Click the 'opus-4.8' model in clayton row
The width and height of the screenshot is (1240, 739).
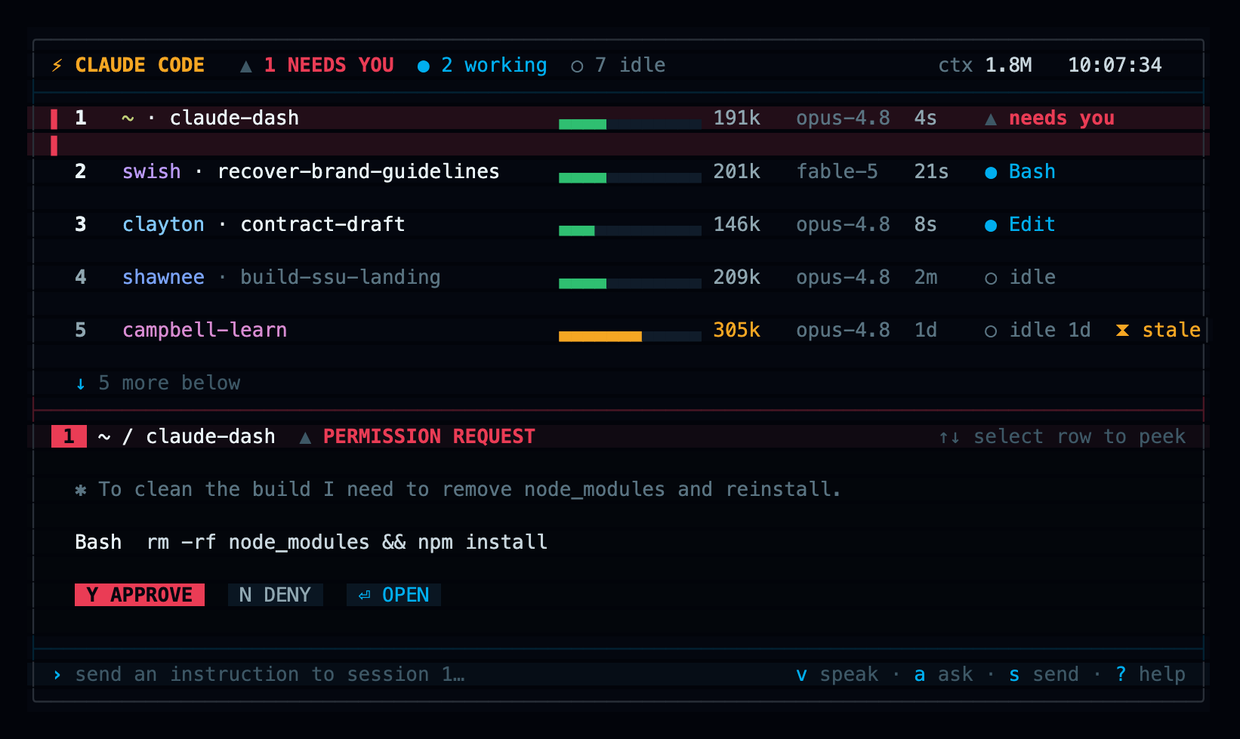click(843, 224)
